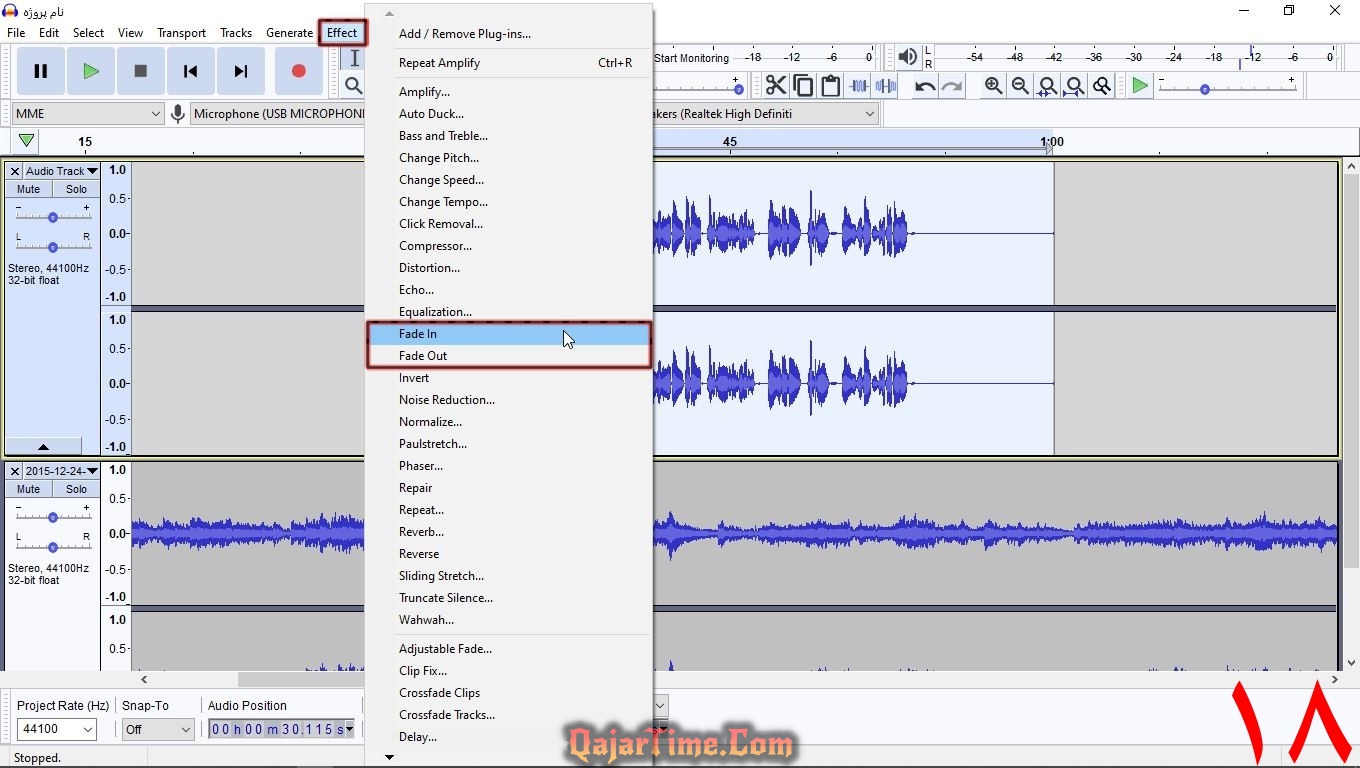The width and height of the screenshot is (1360, 768).
Task: Click the Zoom In magnifier icon
Action: tap(993, 86)
